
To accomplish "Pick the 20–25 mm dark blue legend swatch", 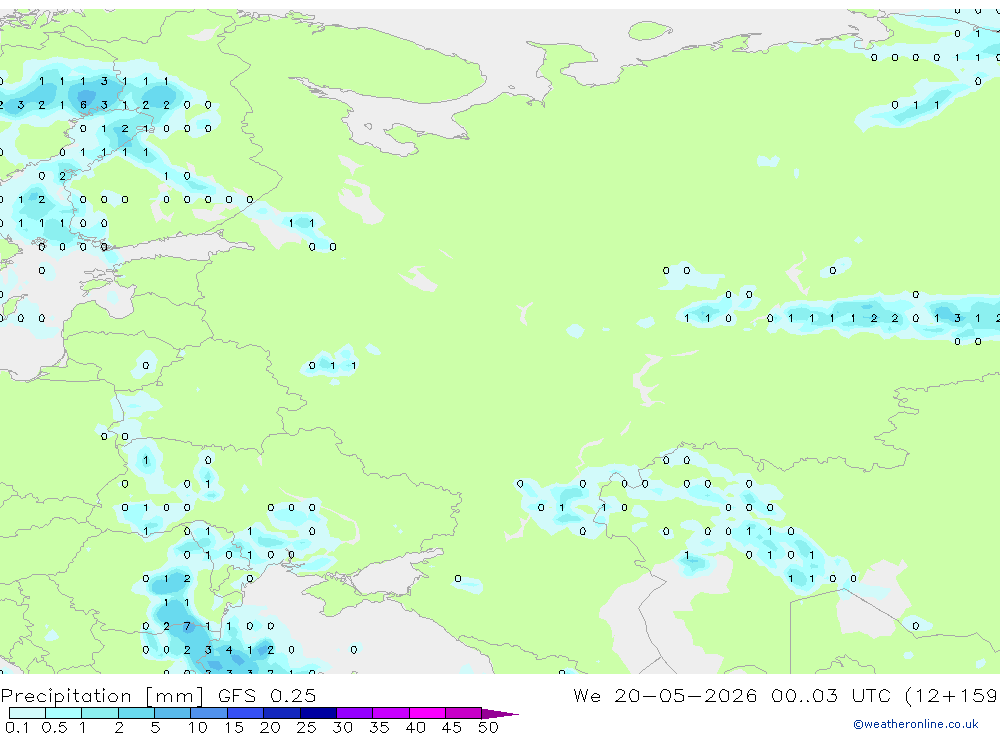I will [x=281, y=713].
